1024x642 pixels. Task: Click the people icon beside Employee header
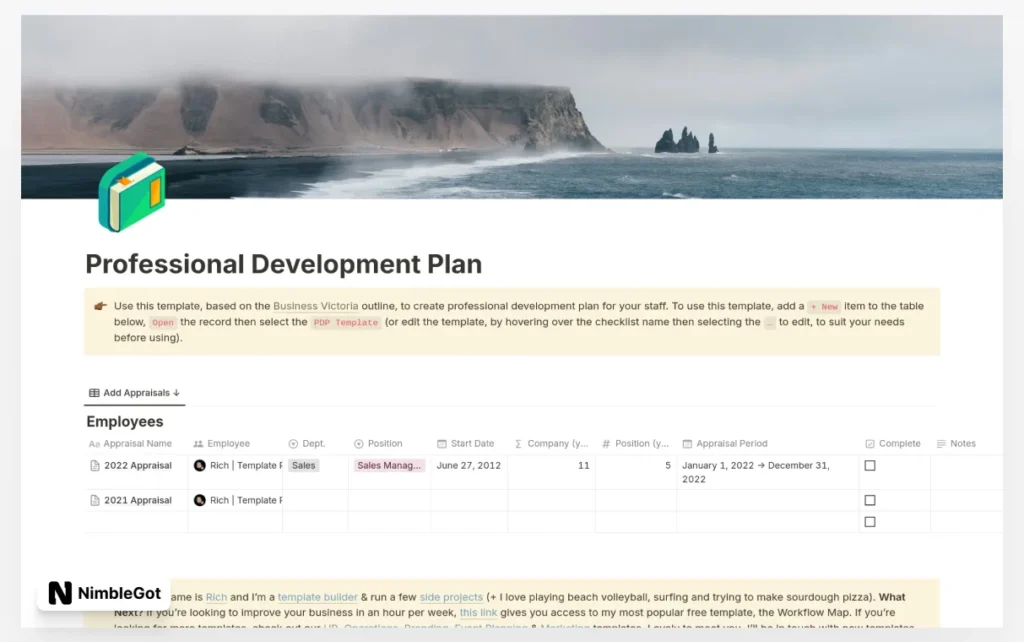198,443
